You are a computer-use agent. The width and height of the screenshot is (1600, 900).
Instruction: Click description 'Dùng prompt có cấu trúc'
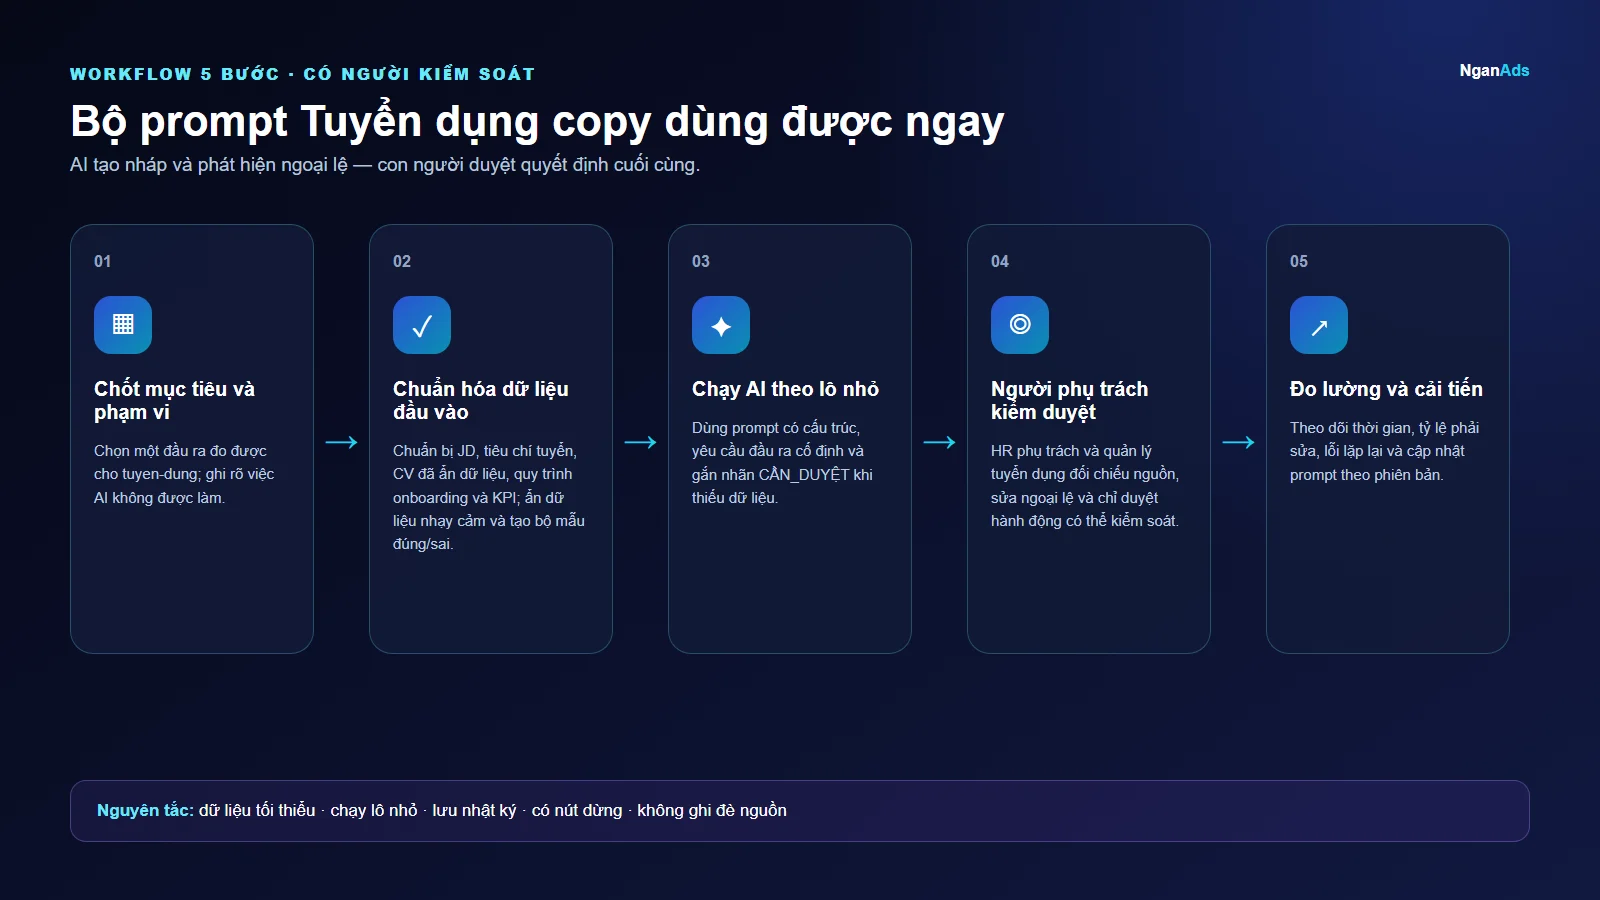pos(776,428)
